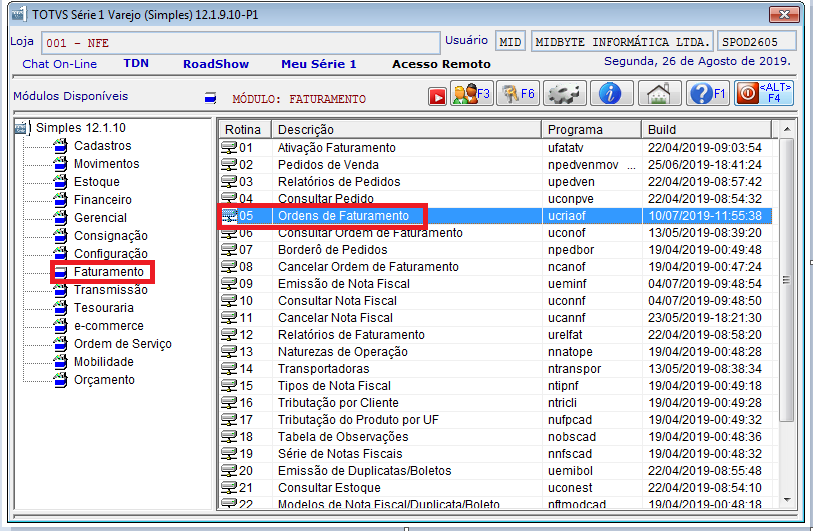813x531 pixels.
Task: Sort by the Descrição column header
Action: click(406, 130)
